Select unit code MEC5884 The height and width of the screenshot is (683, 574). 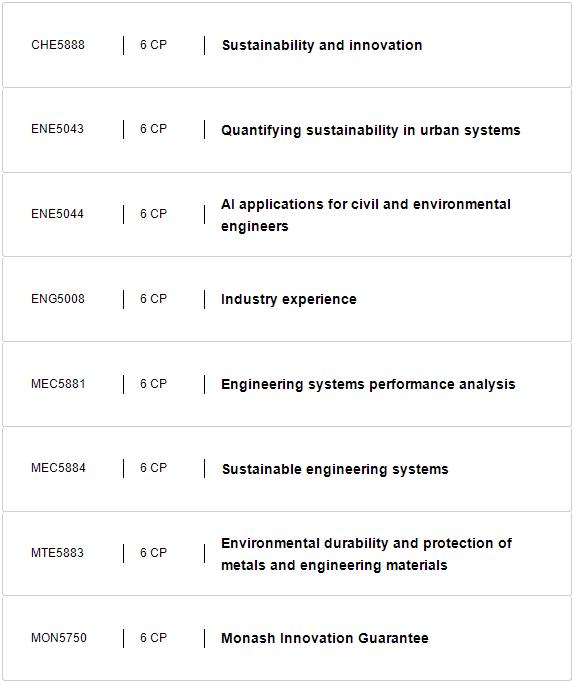pyautogui.click(x=58, y=468)
